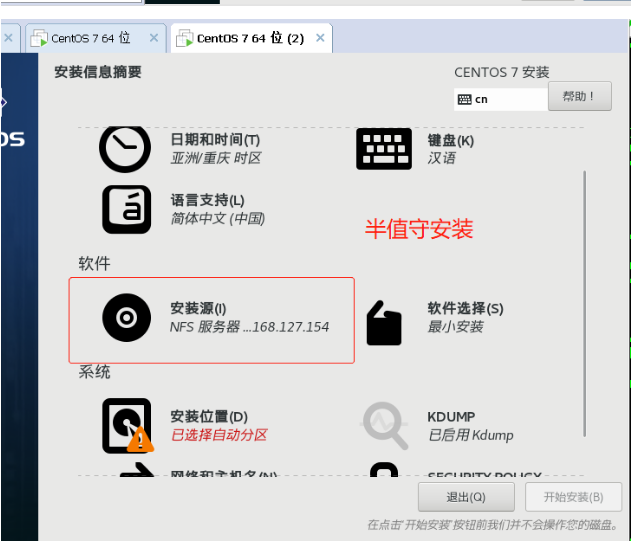This screenshot has width=632, height=546.
Task: Close the CentOS 7 64 位 (2) tab
Action: pos(320,38)
